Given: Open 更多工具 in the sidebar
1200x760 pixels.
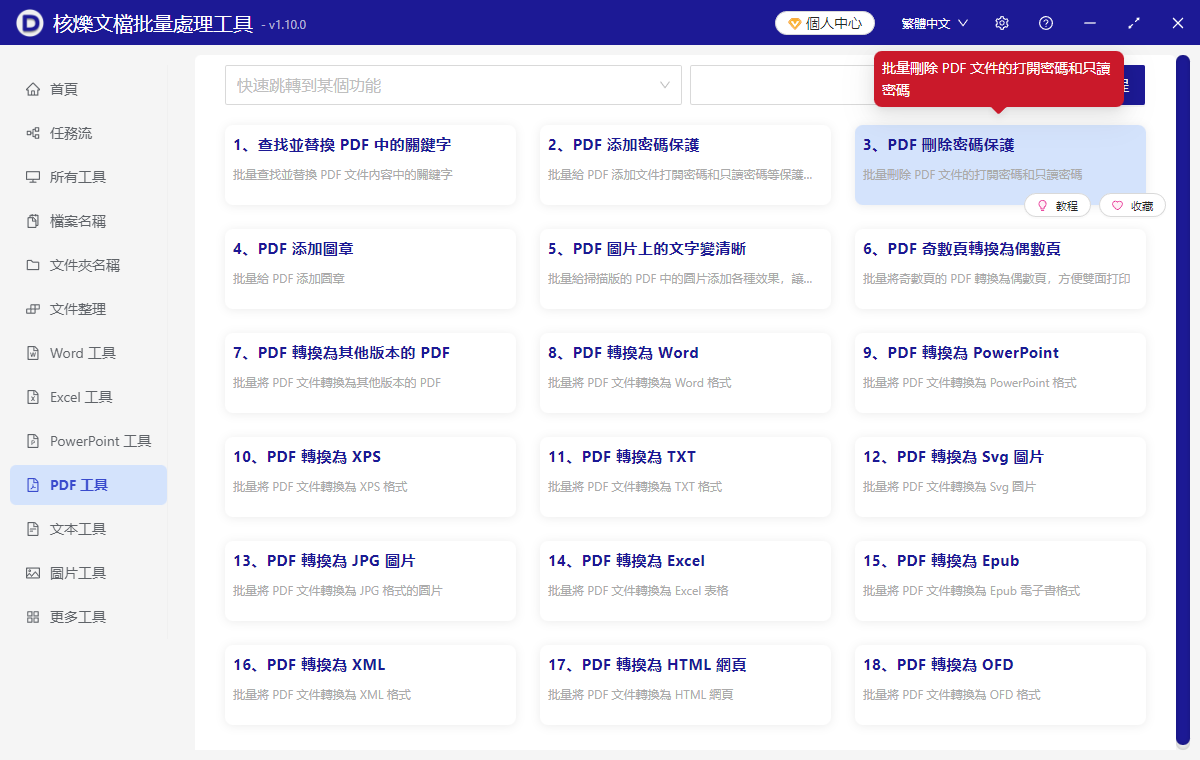Looking at the screenshot, I should coord(88,617).
